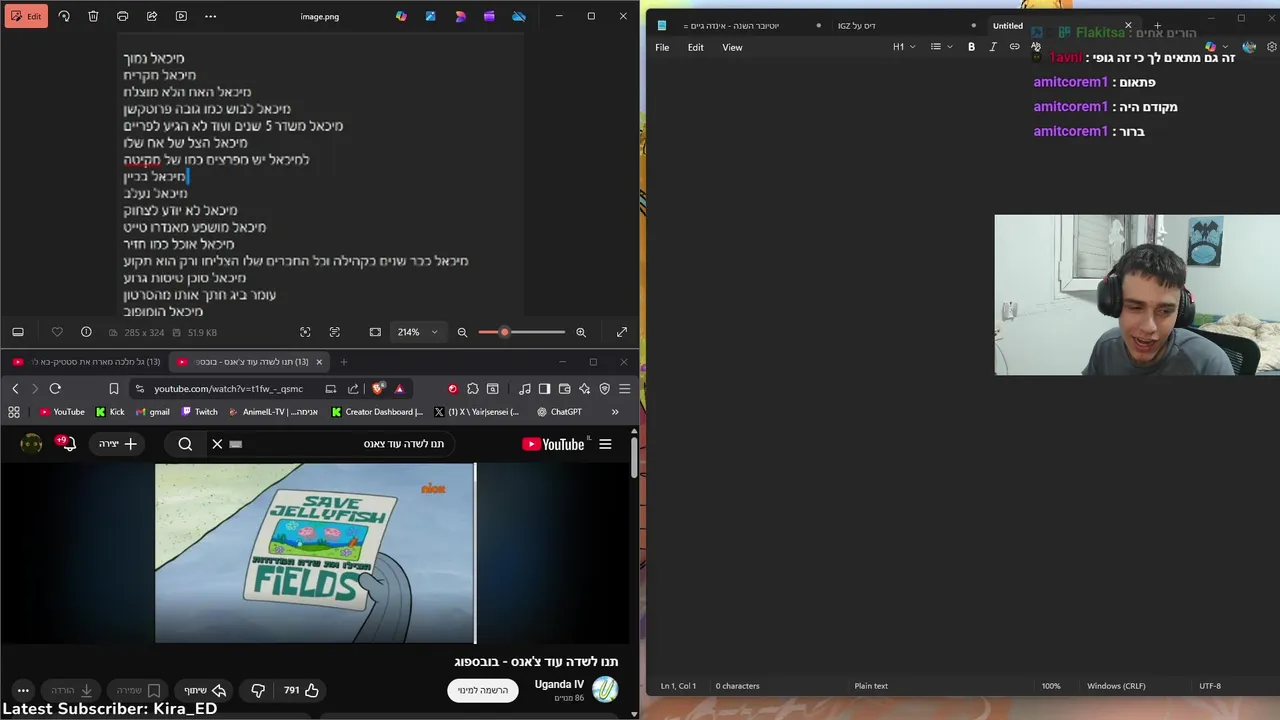Image resolution: width=1280 pixels, height=720 pixels.
Task: Open the Kick bookmark
Action: tap(110, 412)
